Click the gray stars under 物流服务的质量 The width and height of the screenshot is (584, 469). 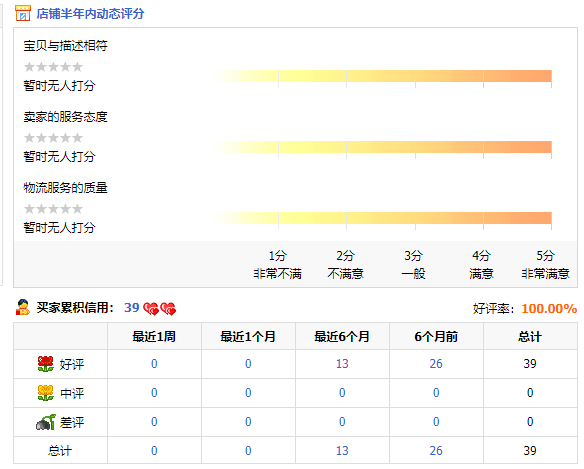coord(53,209)
